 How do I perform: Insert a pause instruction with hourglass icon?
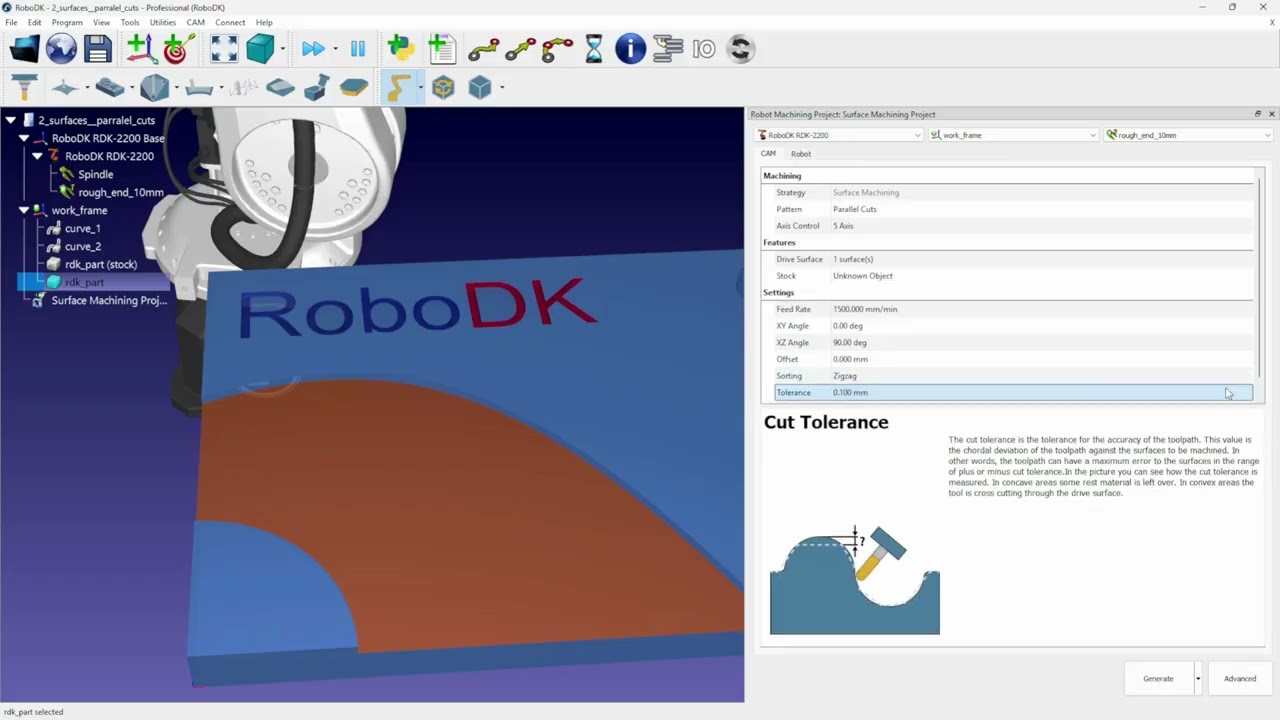594,48
